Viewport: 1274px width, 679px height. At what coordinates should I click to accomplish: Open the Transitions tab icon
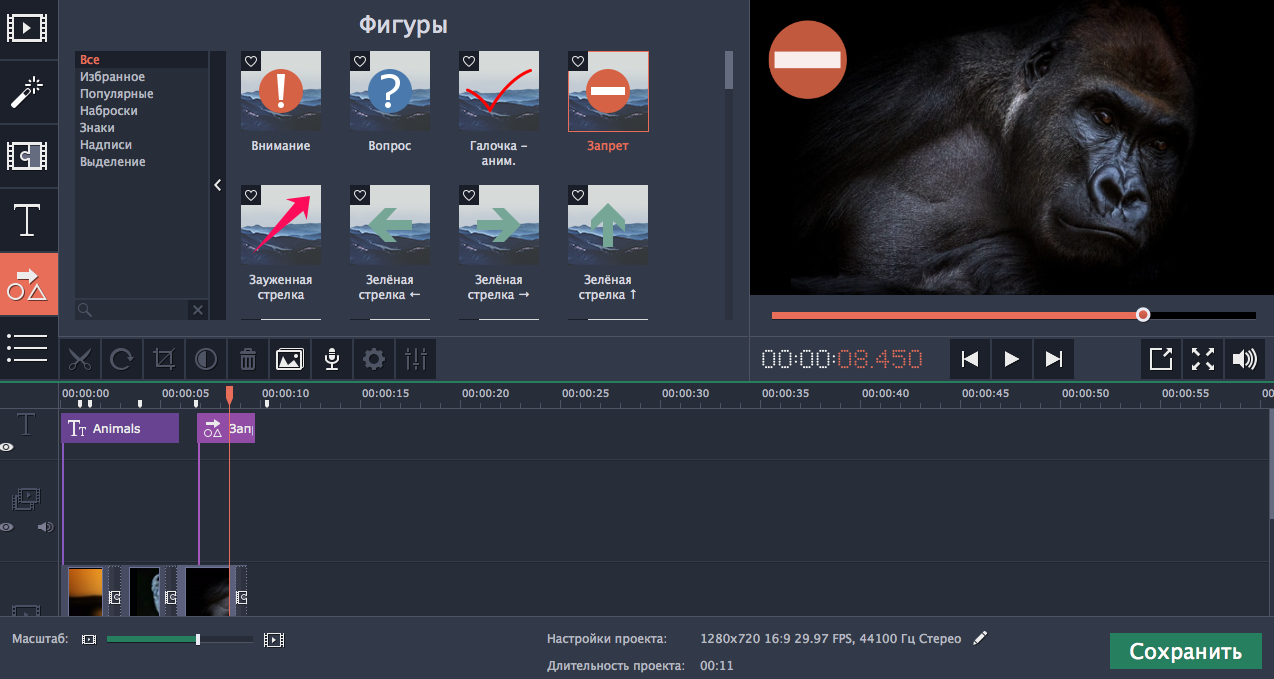click(x=27, y=156)
